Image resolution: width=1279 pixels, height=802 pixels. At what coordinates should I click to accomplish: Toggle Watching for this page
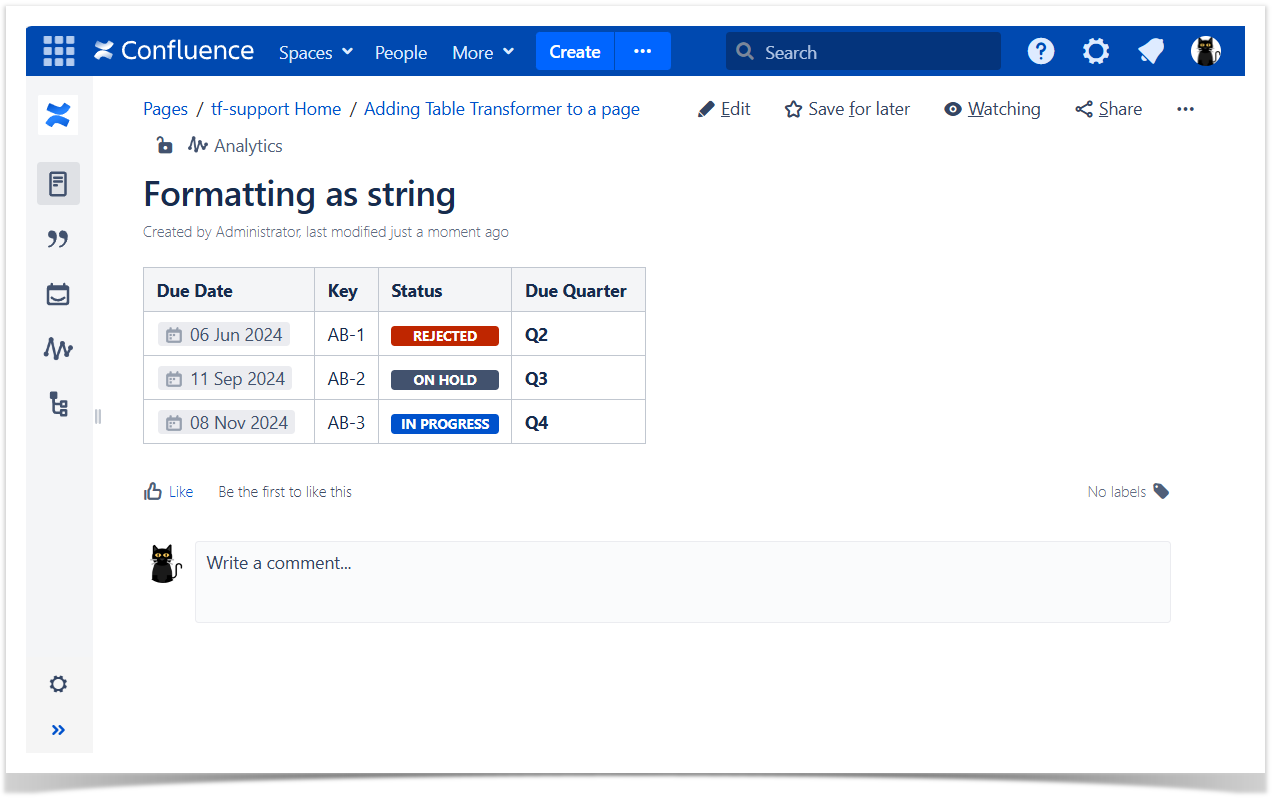(x=992, y=109)
